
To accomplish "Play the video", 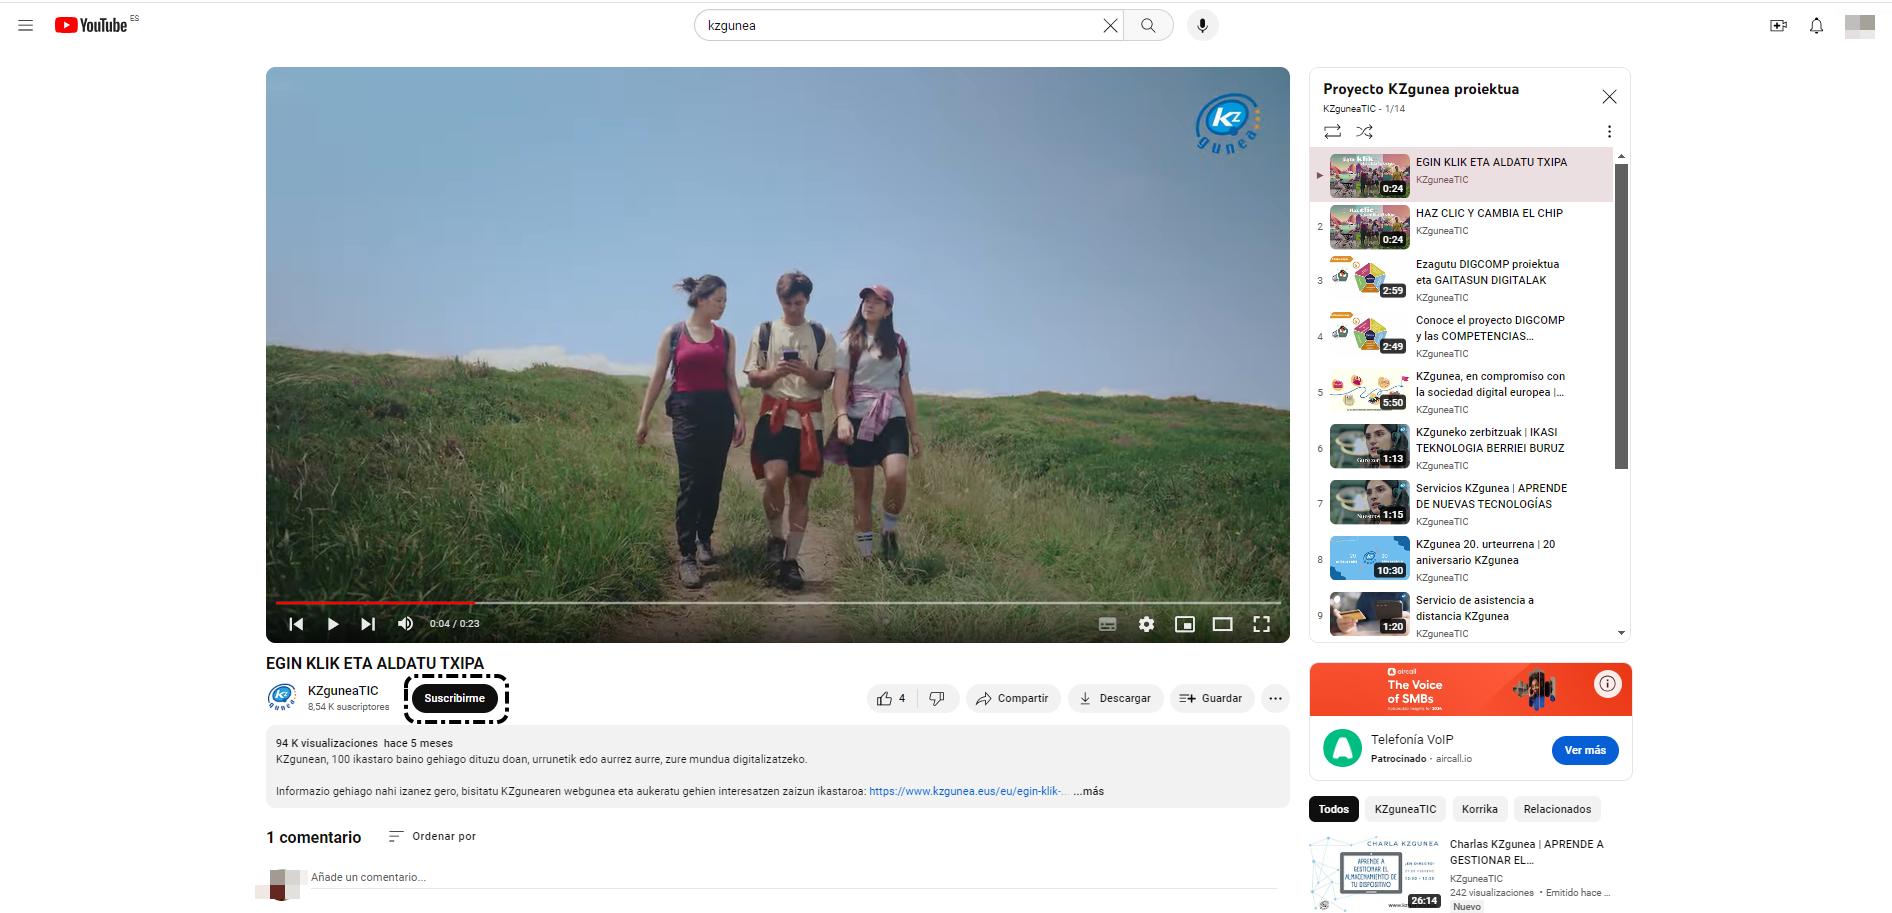I will [x=333, y=624].
